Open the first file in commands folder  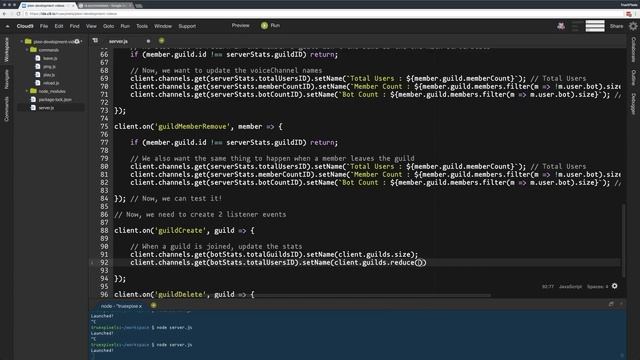click(x=50, y=58)
